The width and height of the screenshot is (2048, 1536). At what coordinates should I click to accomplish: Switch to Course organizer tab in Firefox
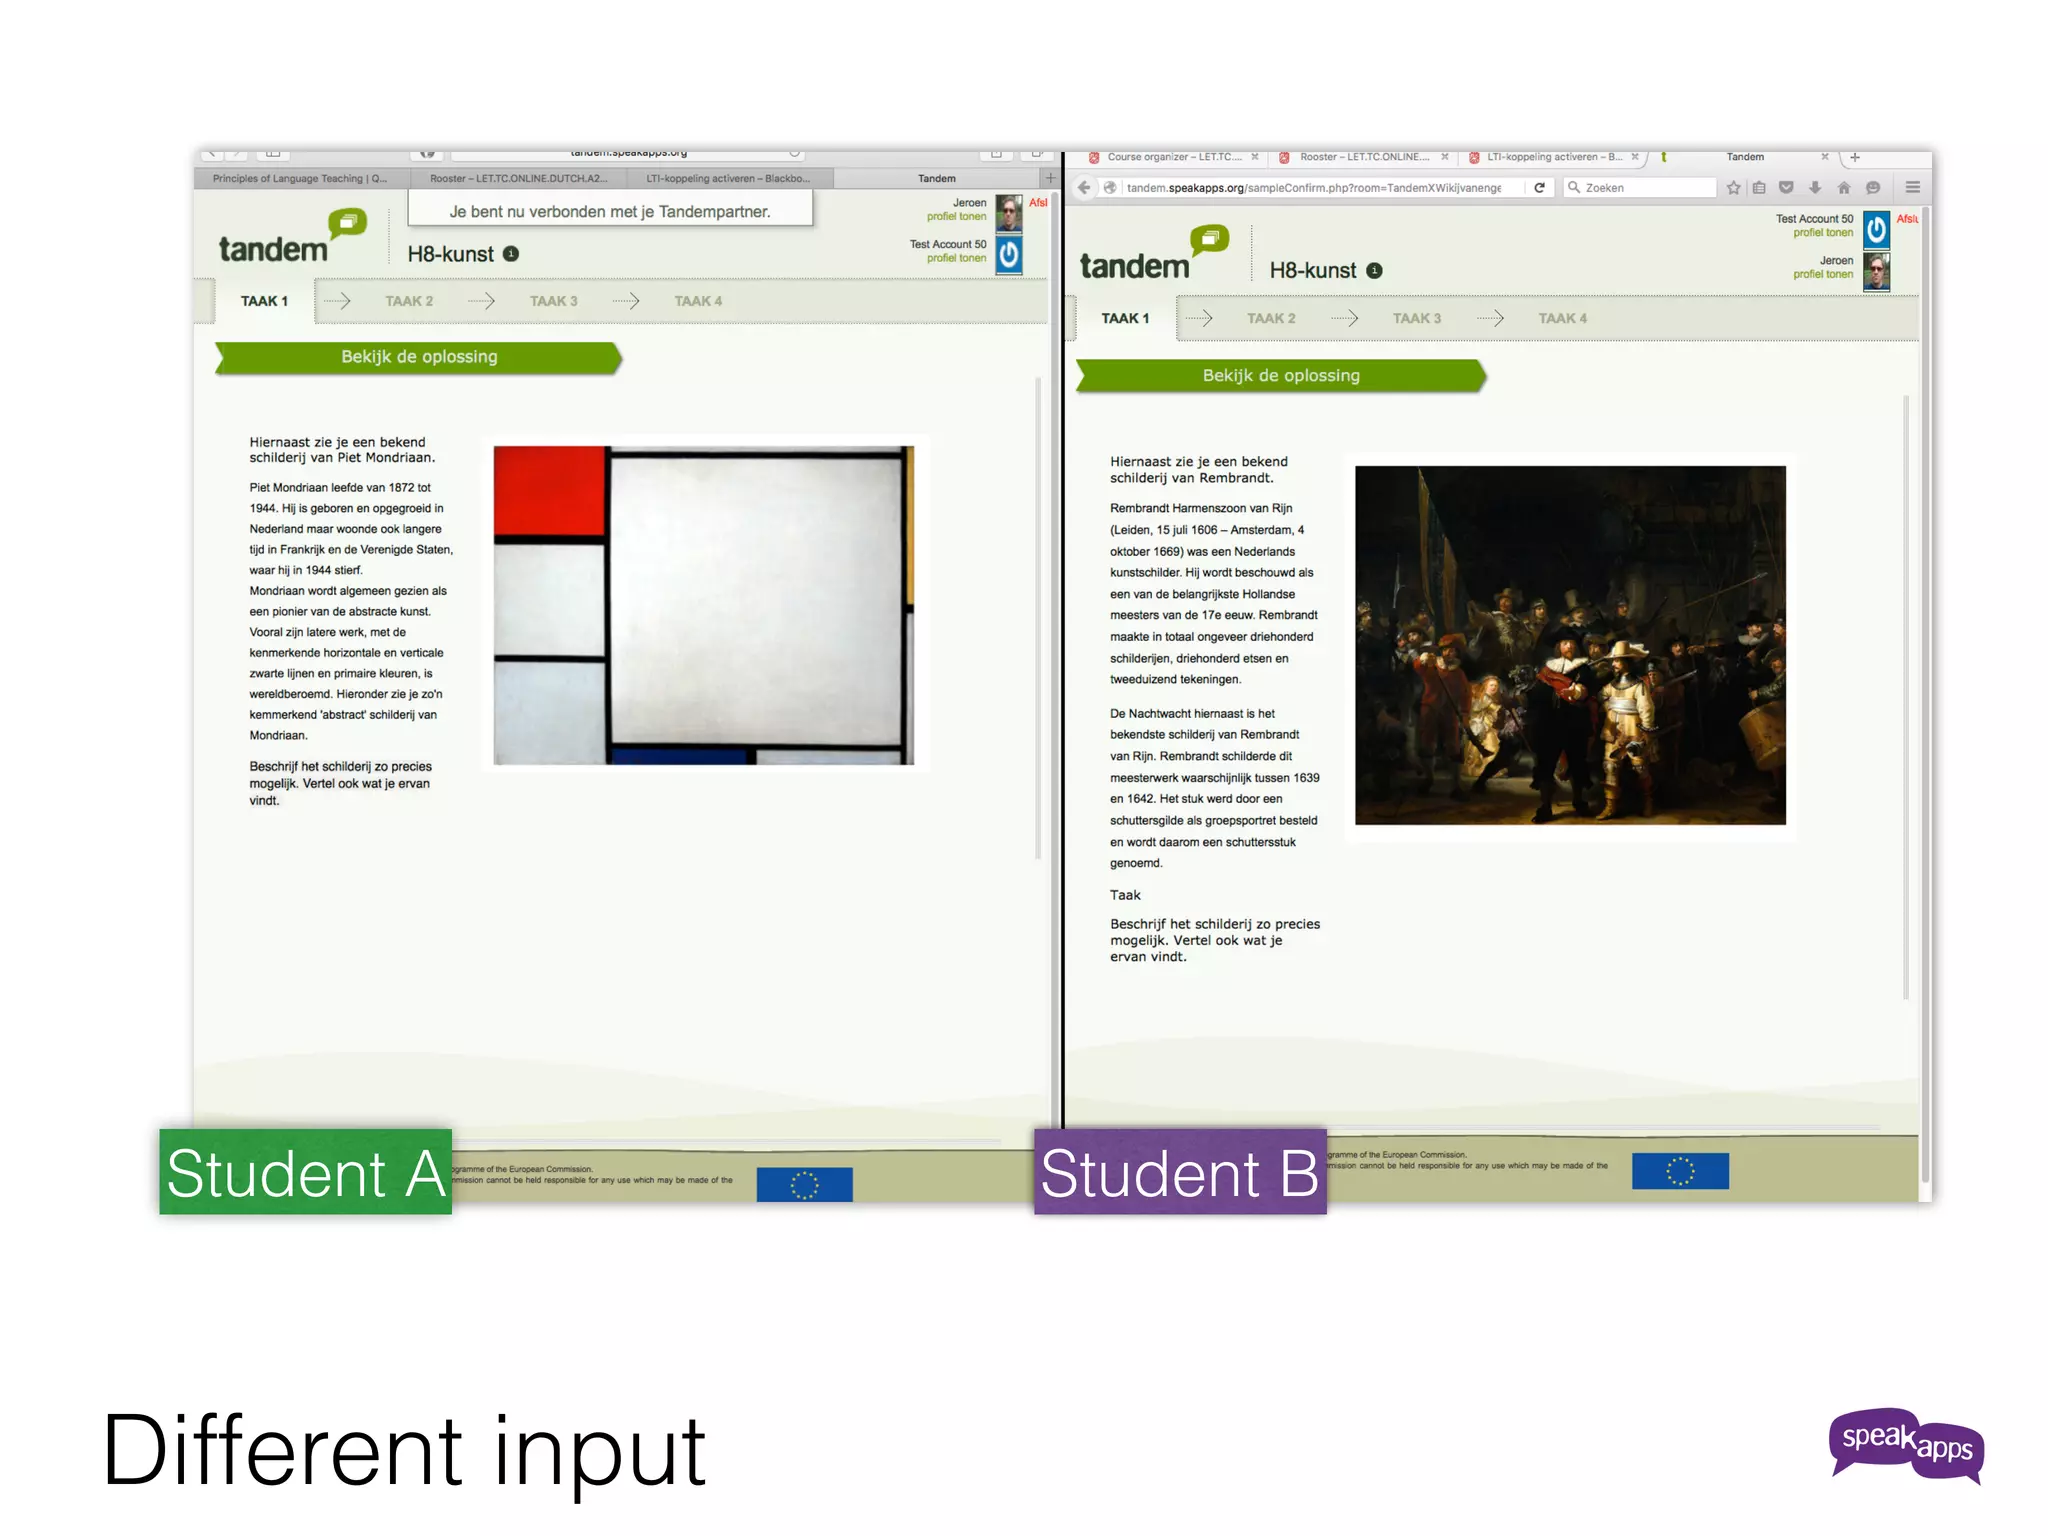[1172, 157]
